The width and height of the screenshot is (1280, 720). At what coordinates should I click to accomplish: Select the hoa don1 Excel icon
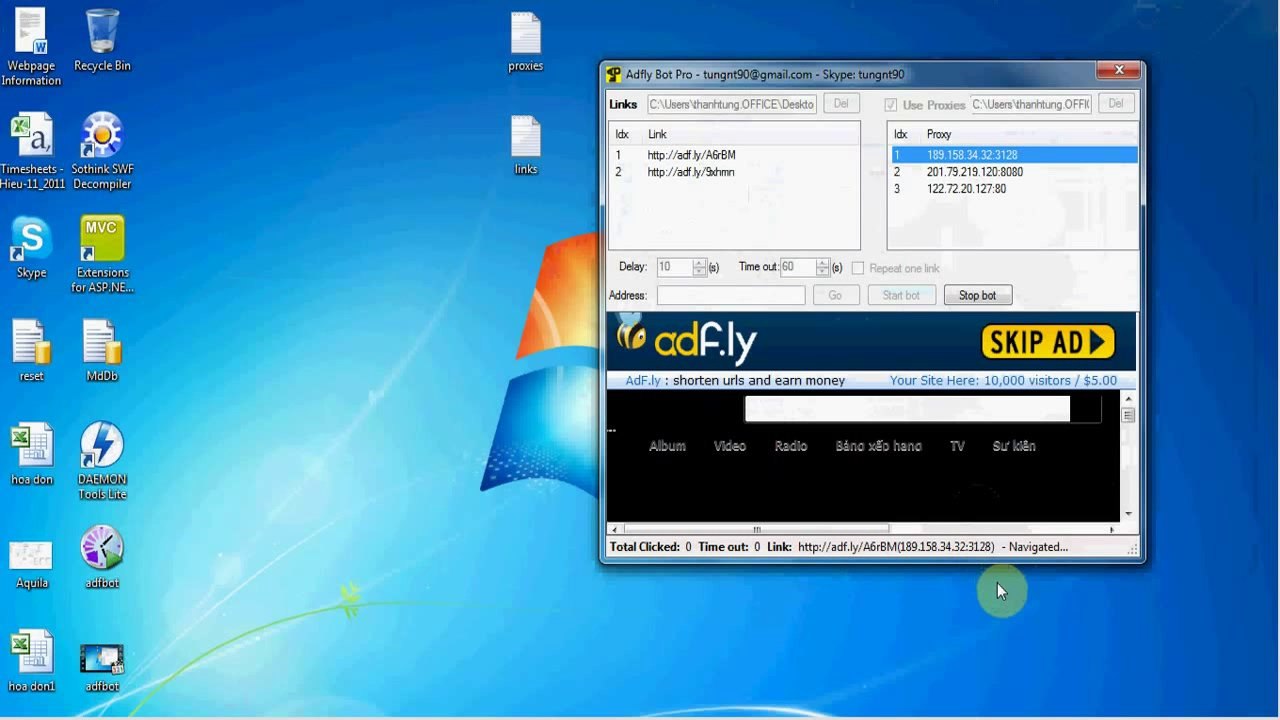point(32,661)
